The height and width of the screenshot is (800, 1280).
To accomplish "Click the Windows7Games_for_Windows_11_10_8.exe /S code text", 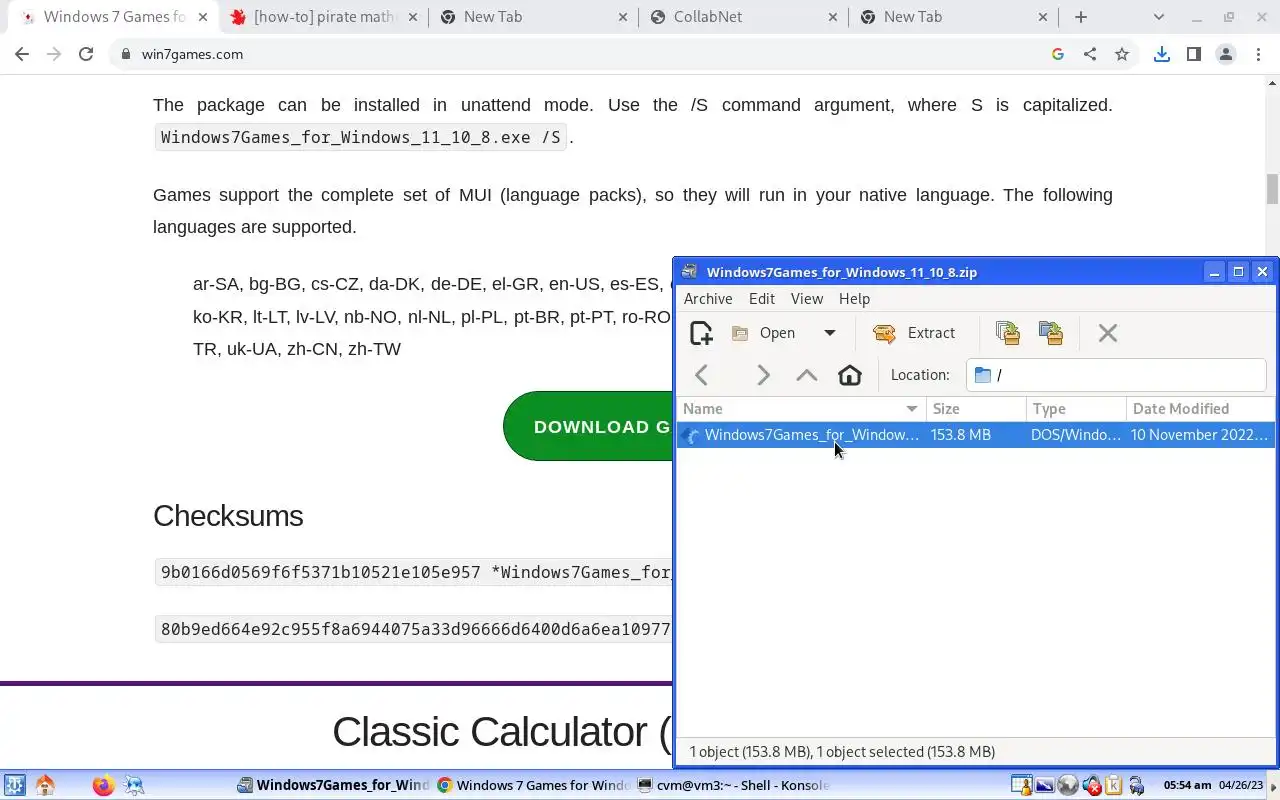I will point(361,137).
